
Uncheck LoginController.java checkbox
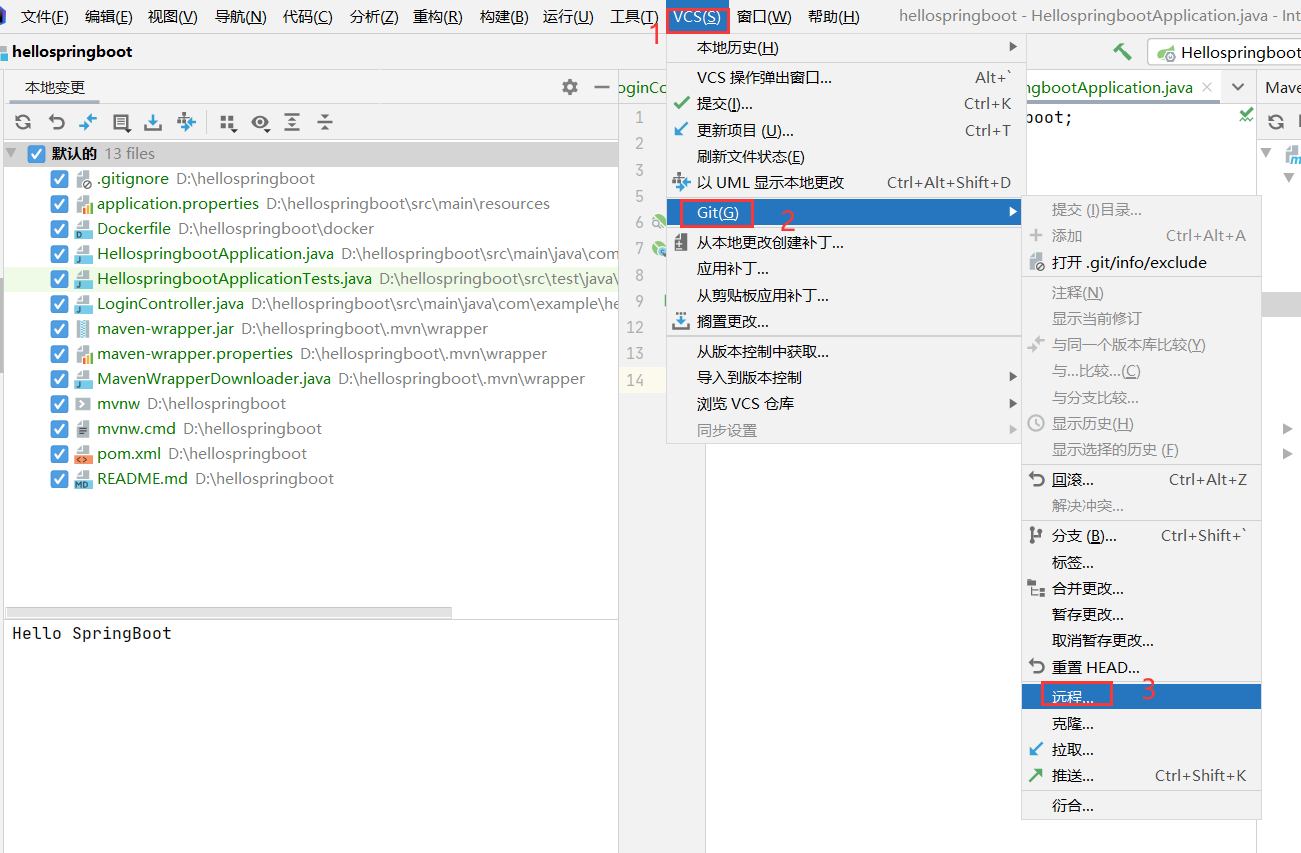(x=59, y=304)
